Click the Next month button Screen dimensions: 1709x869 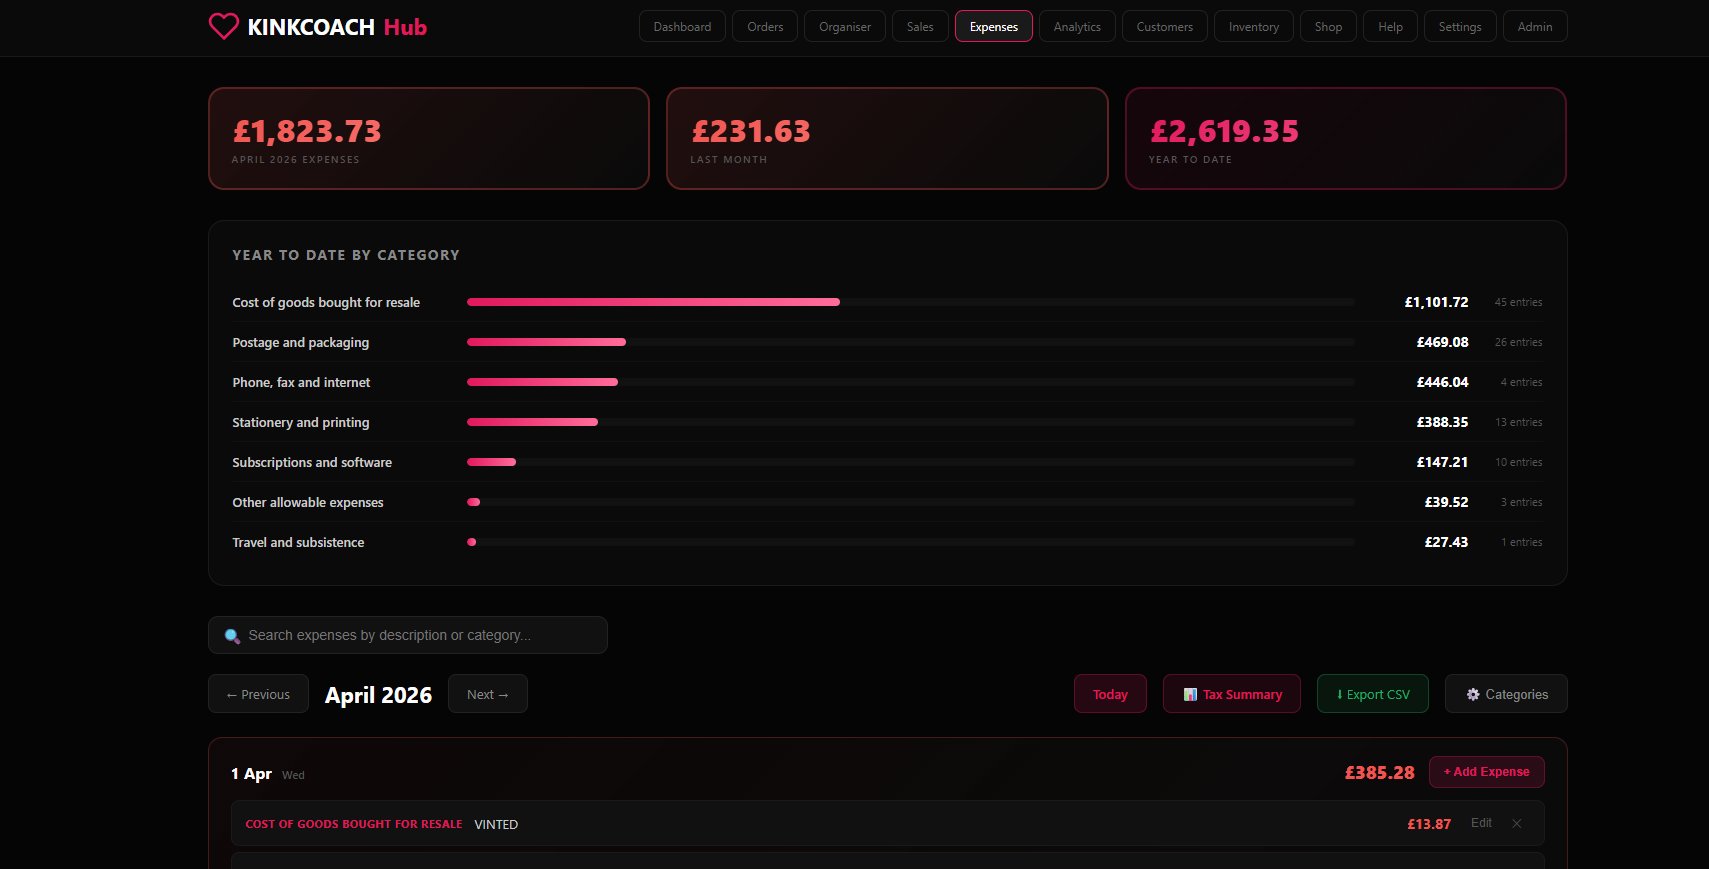(x=488, y=694)
